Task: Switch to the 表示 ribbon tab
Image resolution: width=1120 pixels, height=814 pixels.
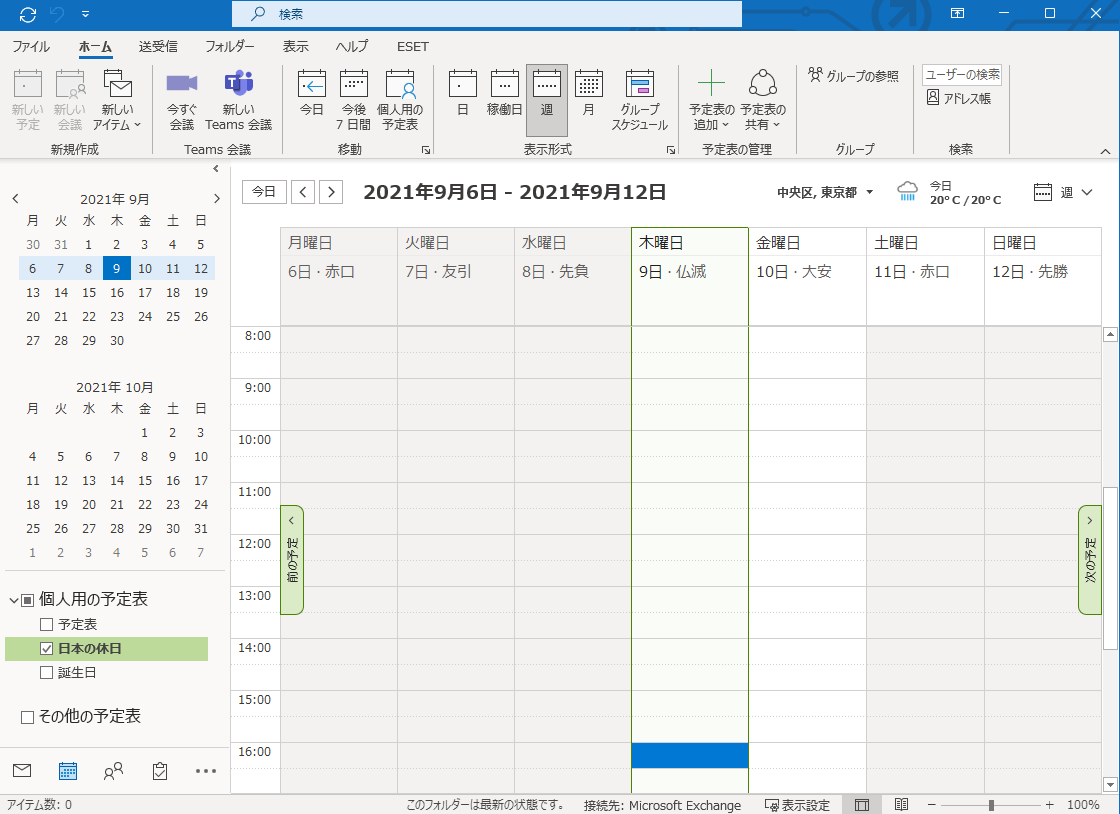Action: (295, 46)
